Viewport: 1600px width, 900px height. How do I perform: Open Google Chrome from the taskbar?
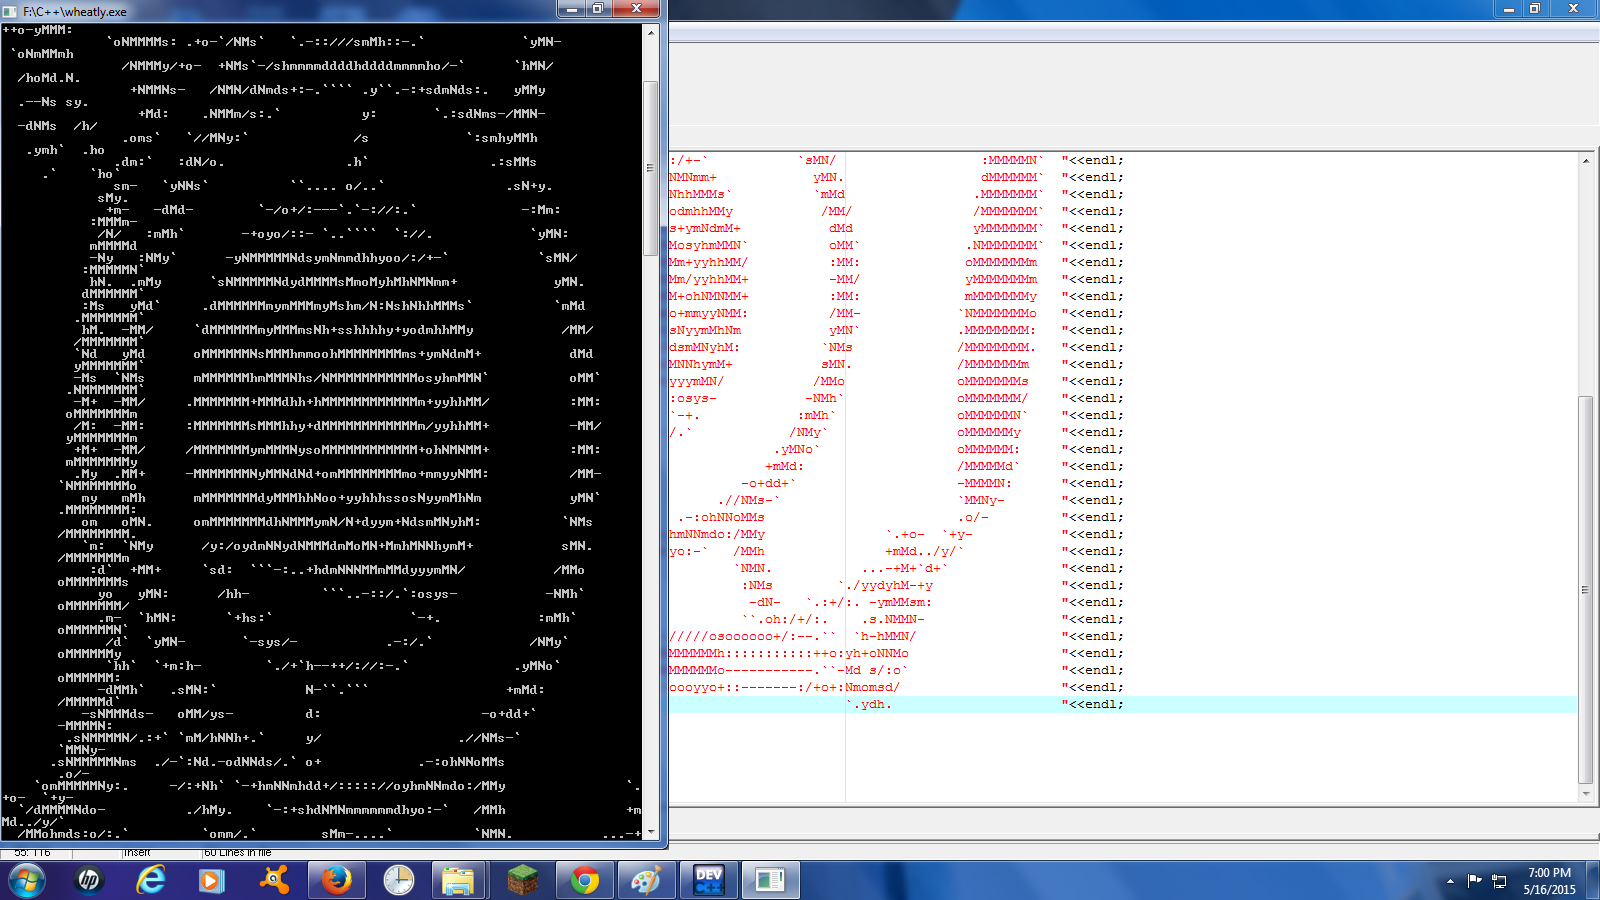pos(585,880)
